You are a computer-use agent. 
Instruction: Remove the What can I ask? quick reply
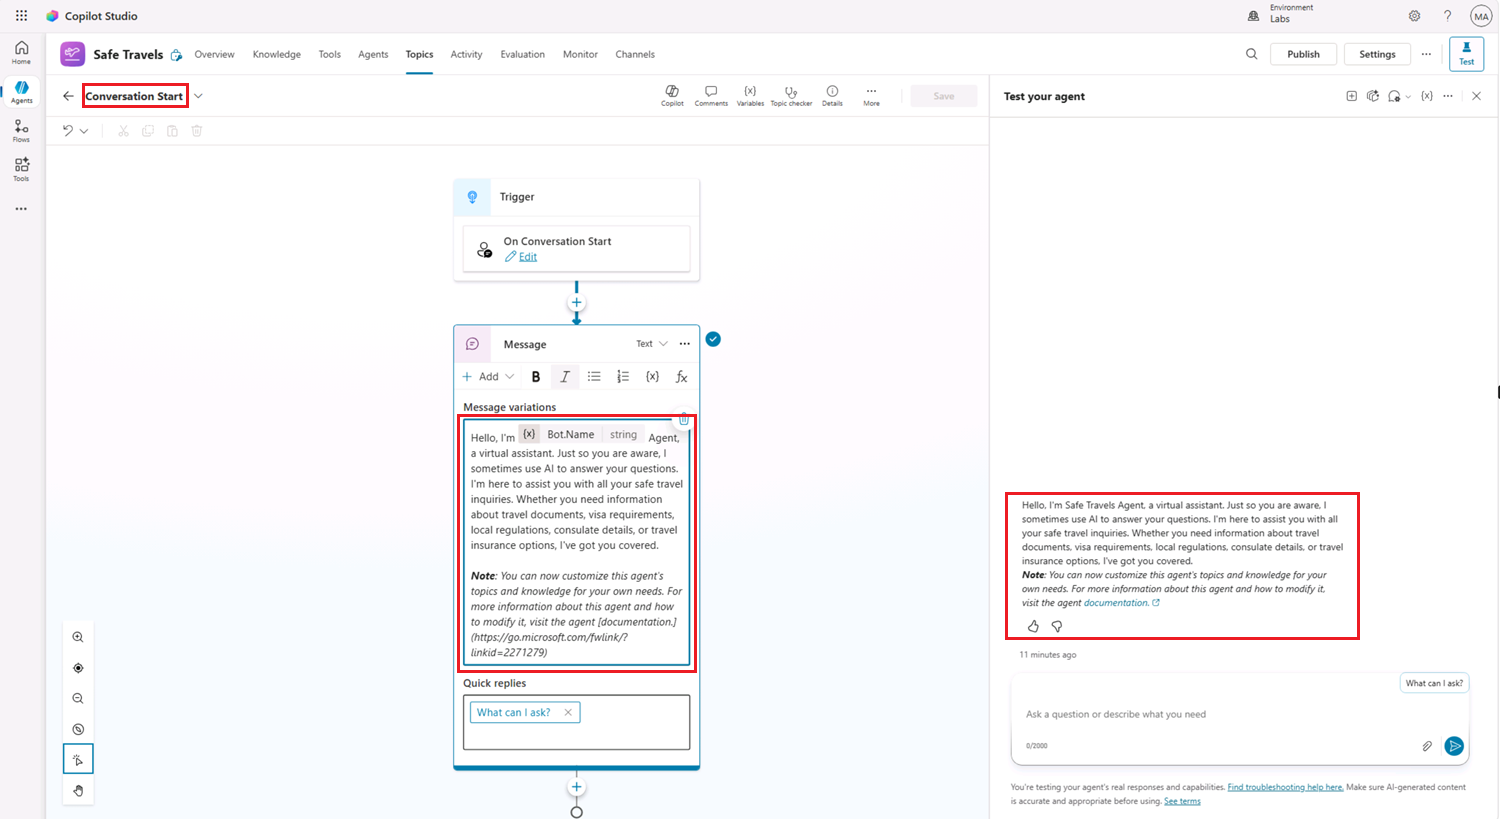click(568, 713)
